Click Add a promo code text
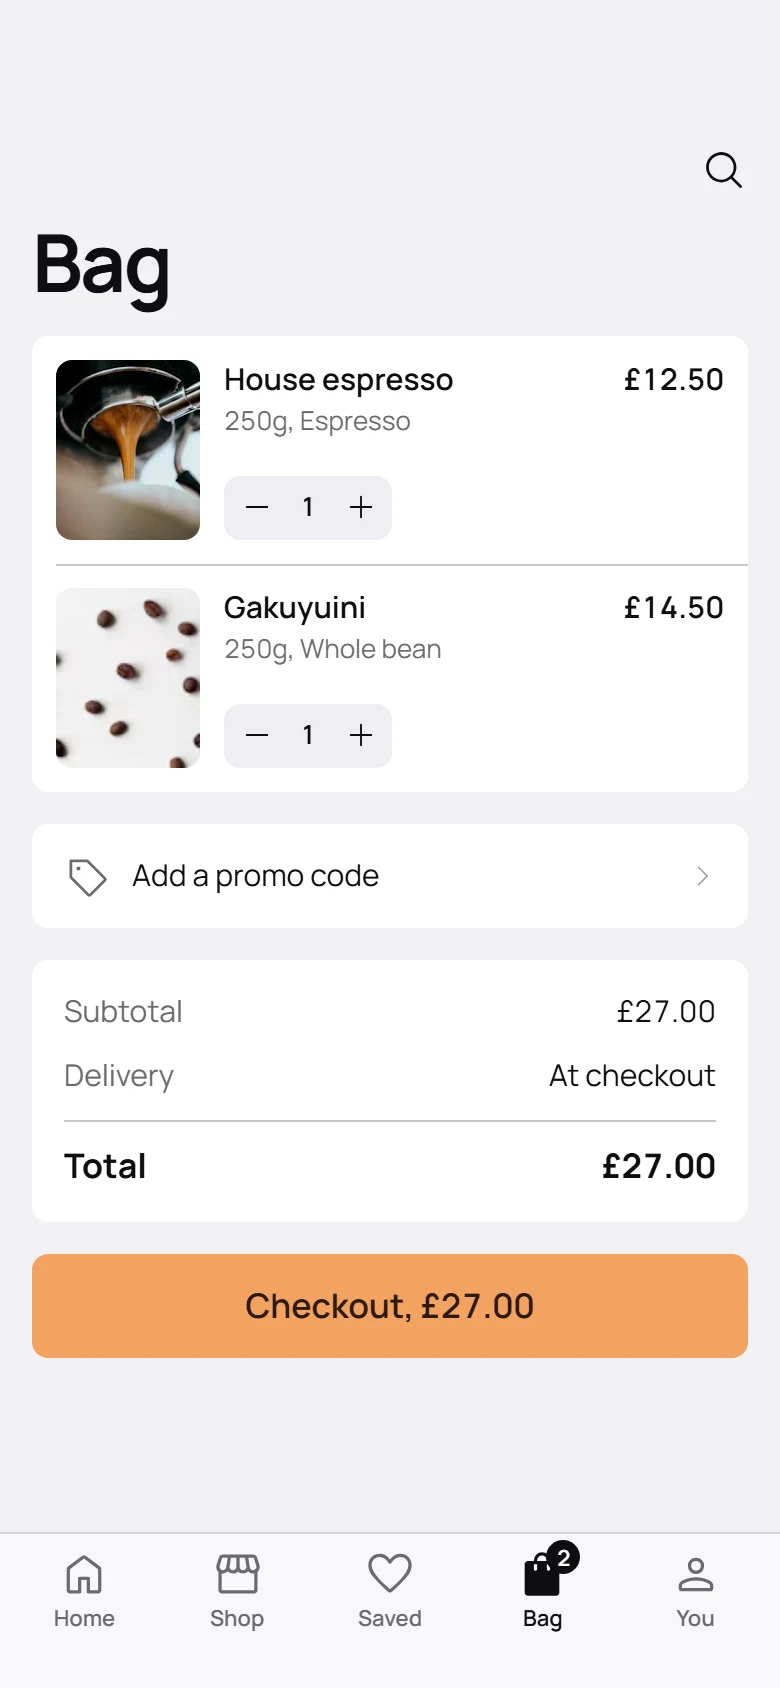 256,876
